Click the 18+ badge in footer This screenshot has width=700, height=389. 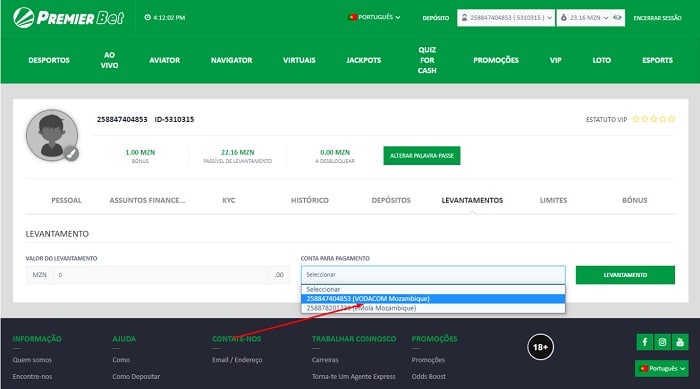[540, 347]
